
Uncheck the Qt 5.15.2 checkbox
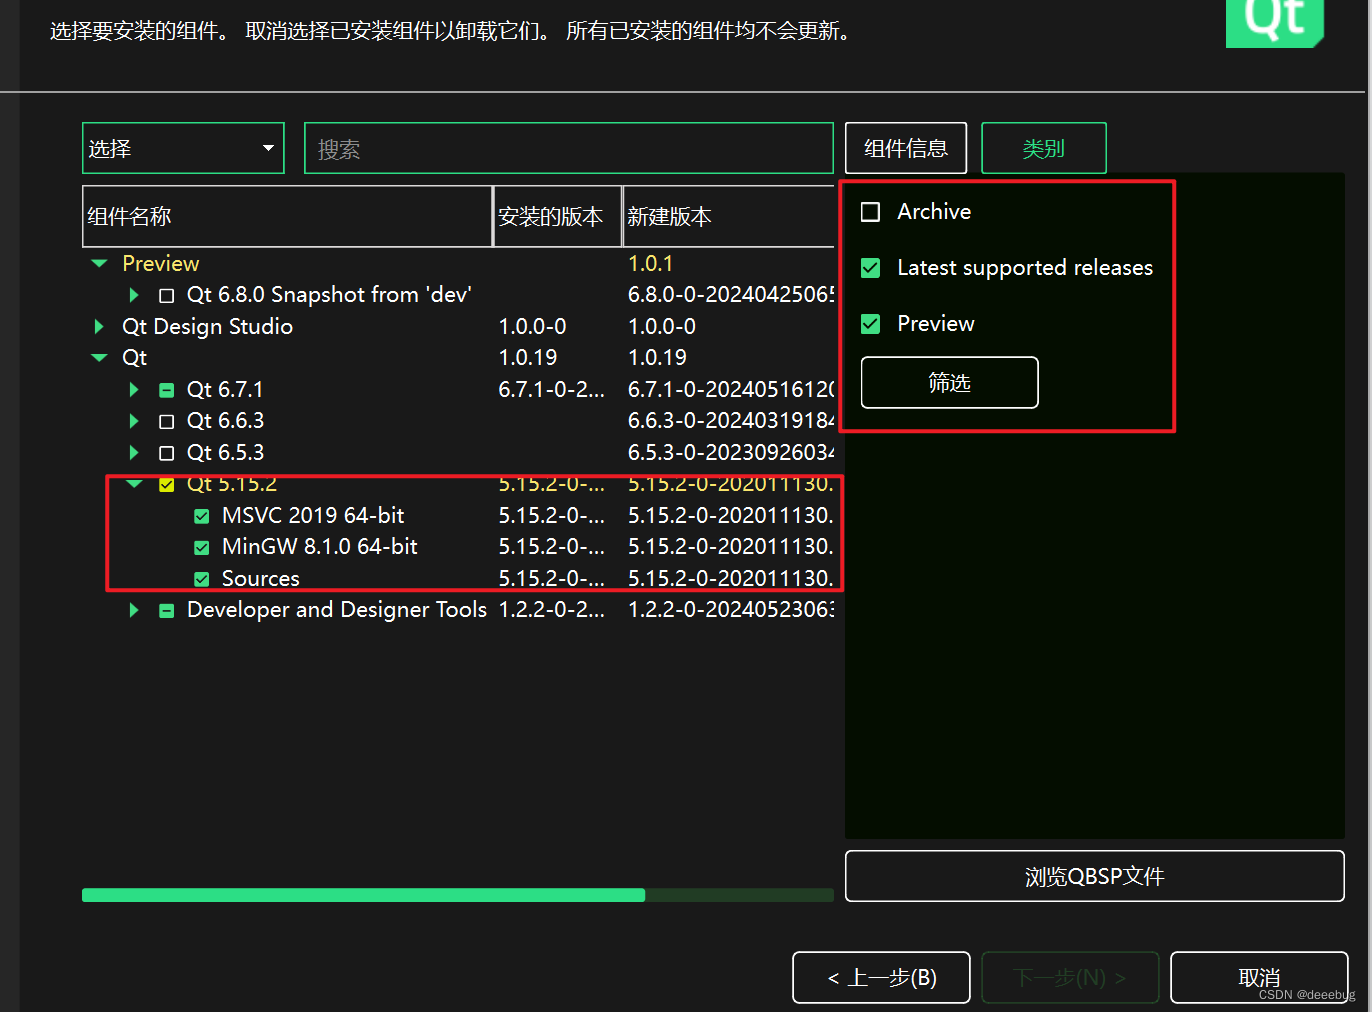coord(167,485)
